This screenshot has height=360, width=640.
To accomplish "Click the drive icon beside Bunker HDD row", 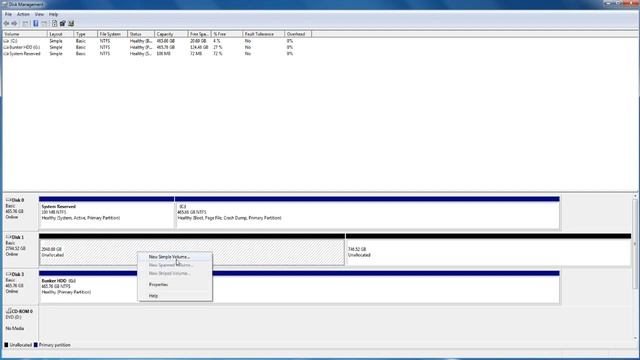I will (x=6, y=47).
